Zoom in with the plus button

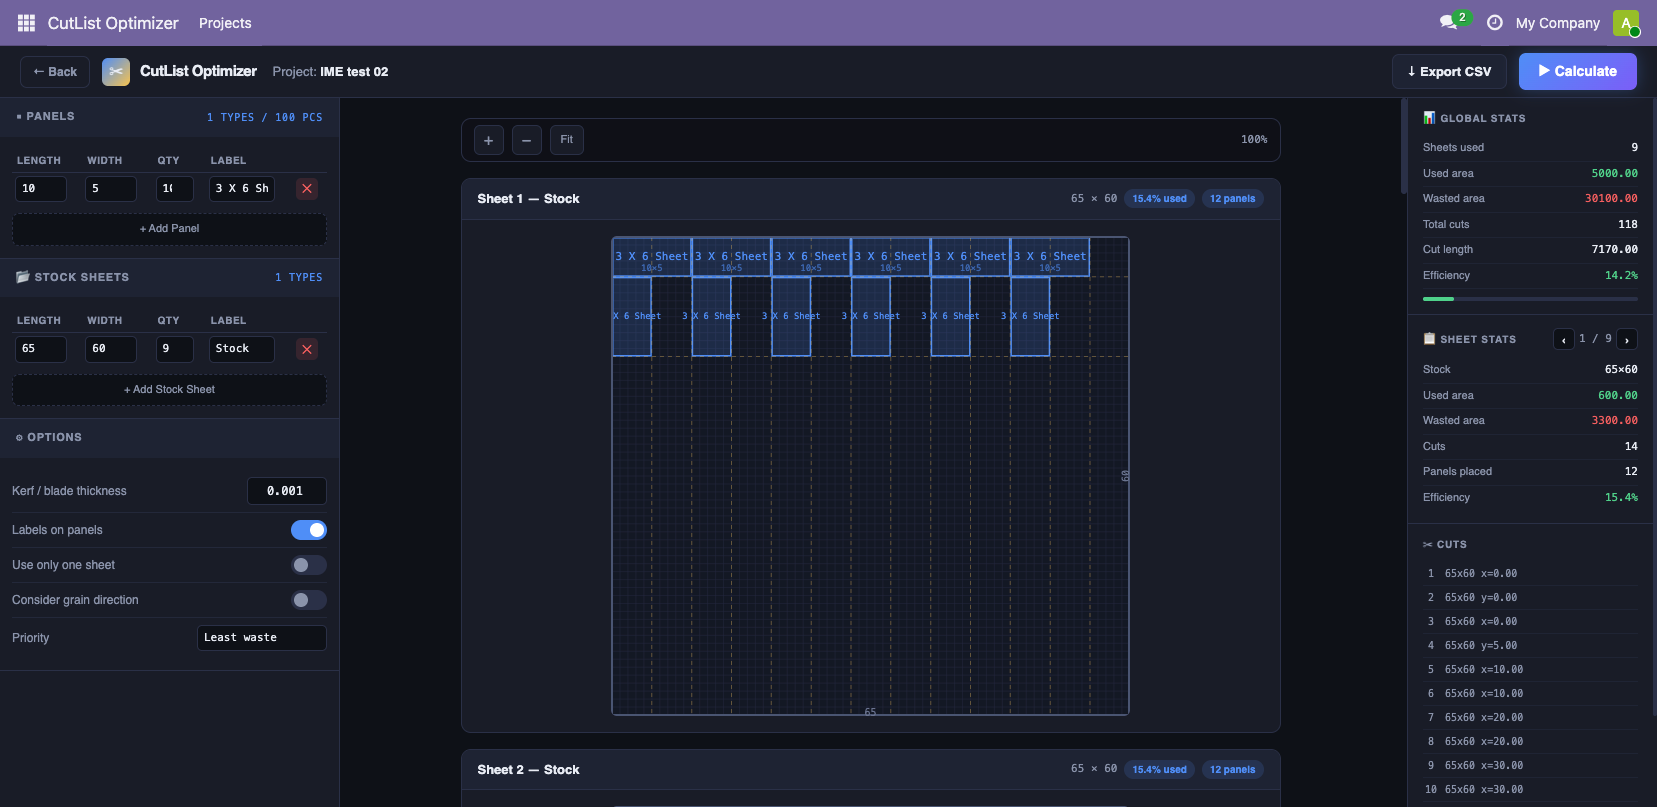(x=488, y=140)
